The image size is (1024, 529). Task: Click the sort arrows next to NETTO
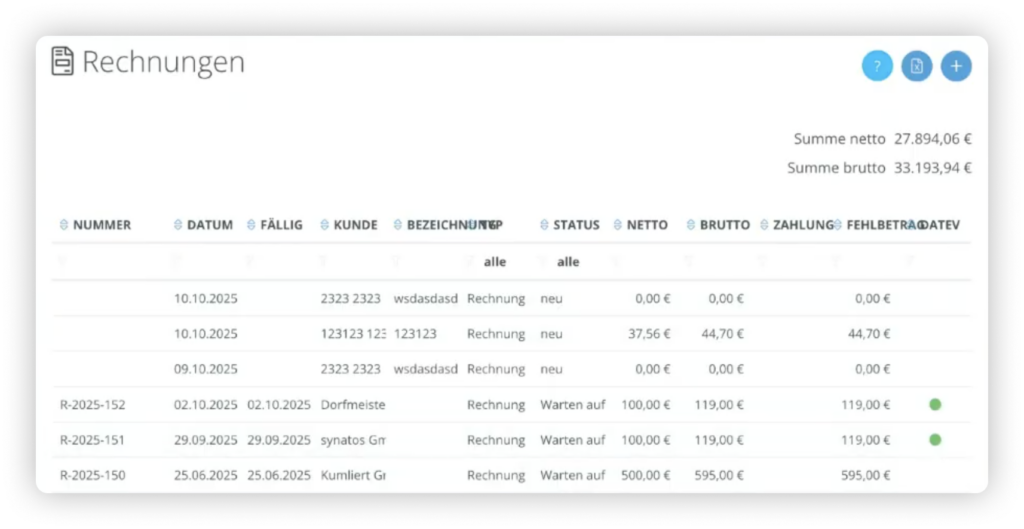pos(619,225)
